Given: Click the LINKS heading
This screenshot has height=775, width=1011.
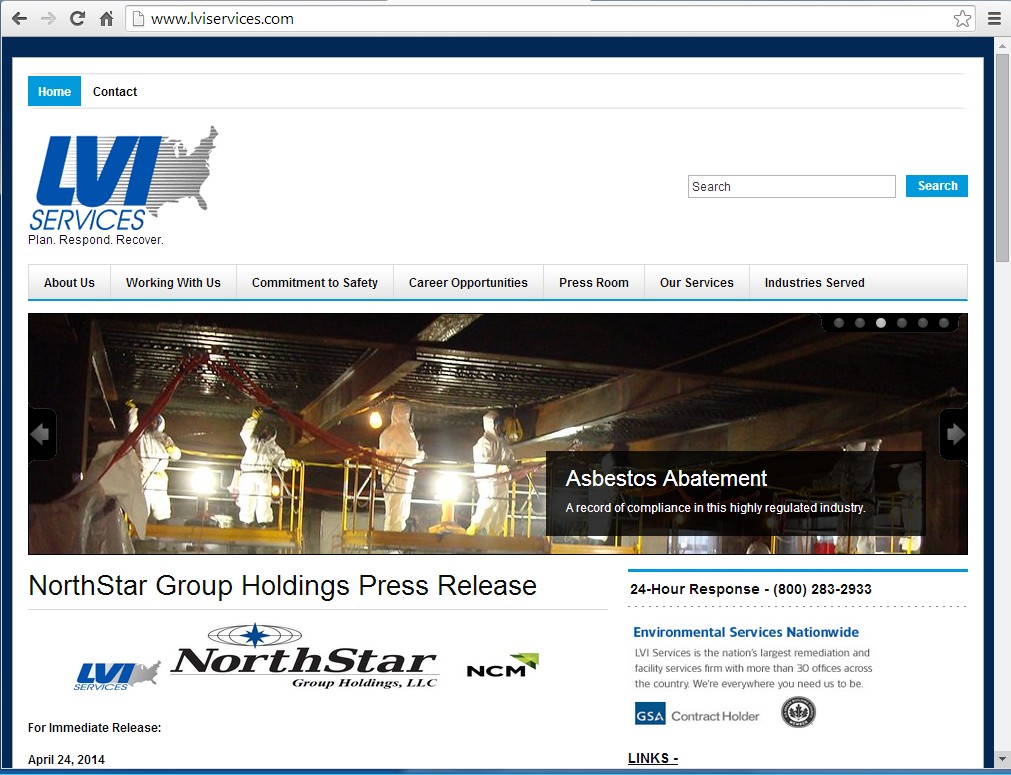Looking at the screenshot, I should click(x=653, y=758).
